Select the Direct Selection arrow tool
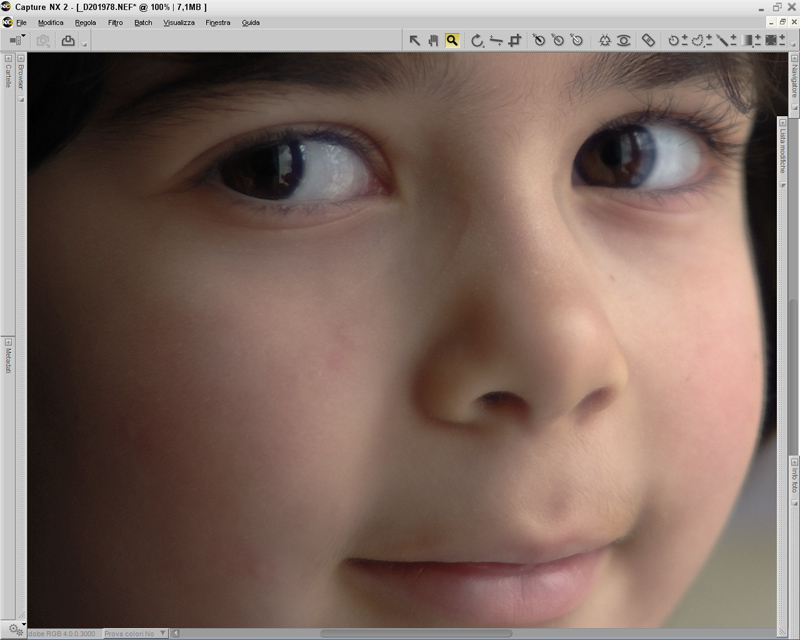Viewport: 800px width, 640px height. [415, 40]
